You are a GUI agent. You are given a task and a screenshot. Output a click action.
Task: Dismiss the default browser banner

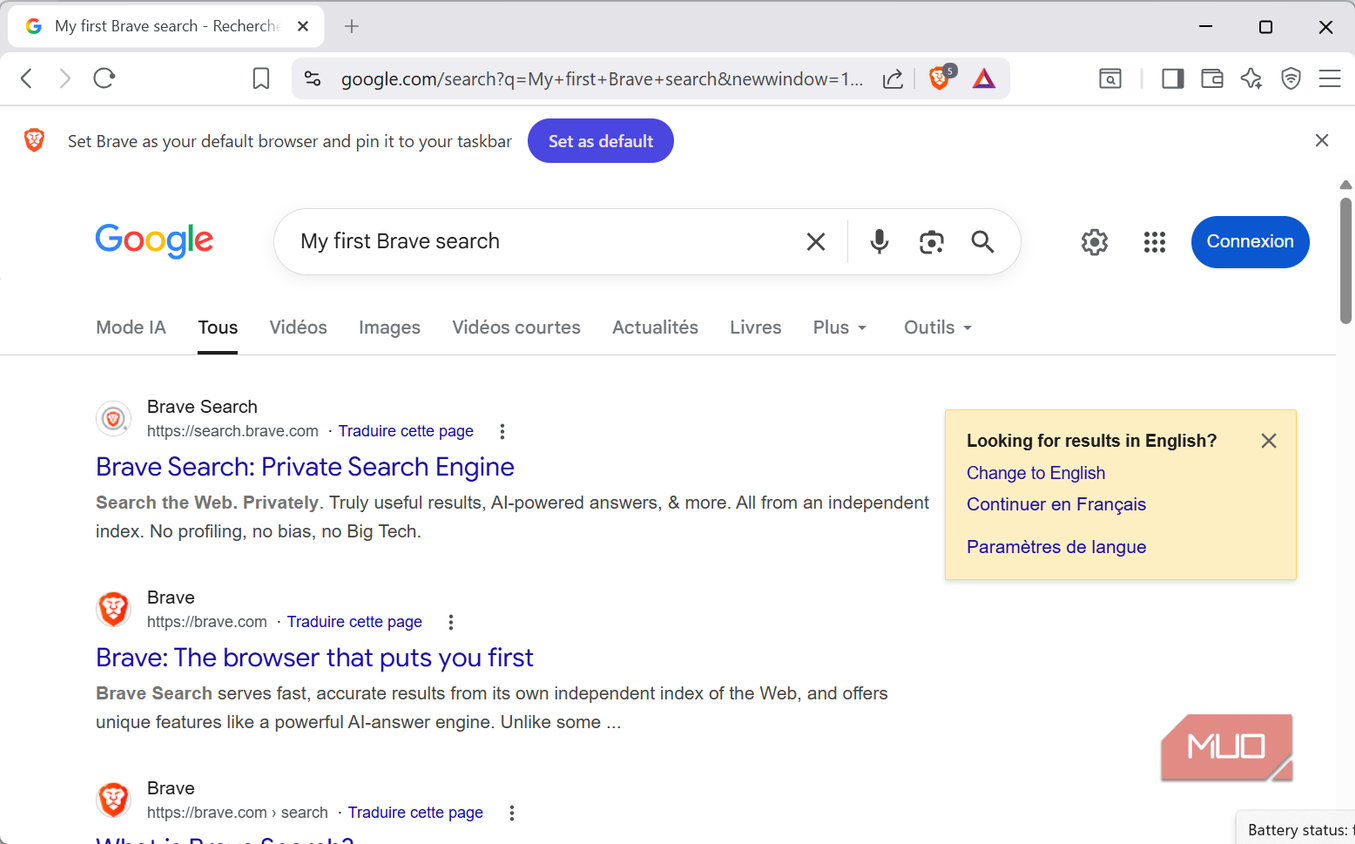(x=1322, y=141)
